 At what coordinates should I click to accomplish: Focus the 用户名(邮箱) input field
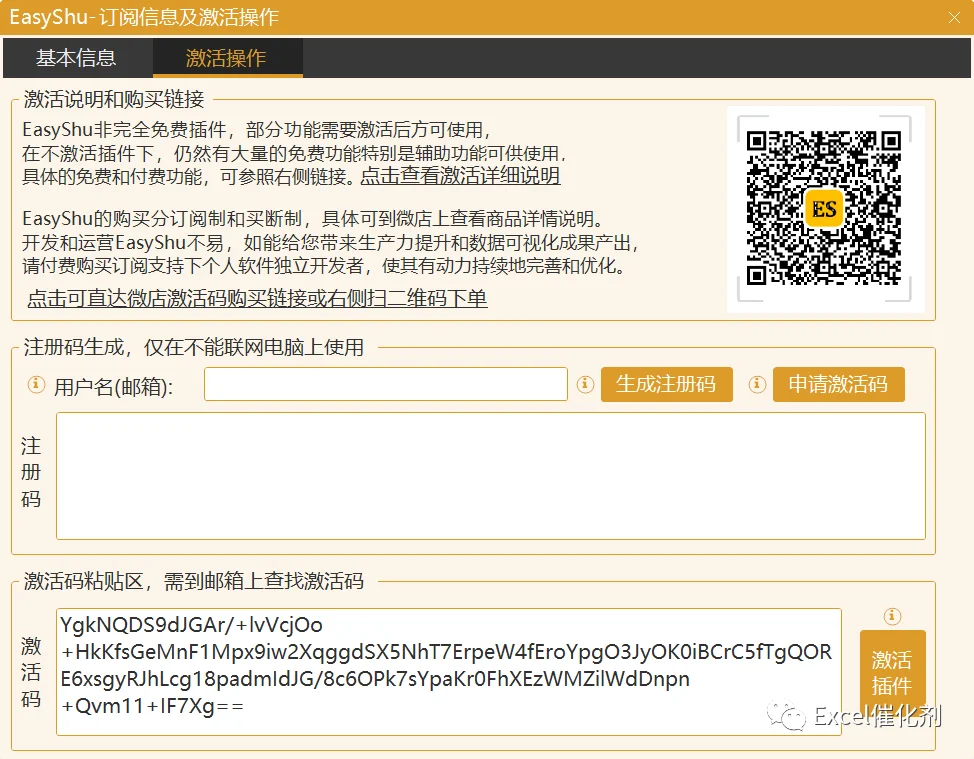pyautogui.click(x=386, y=384)
